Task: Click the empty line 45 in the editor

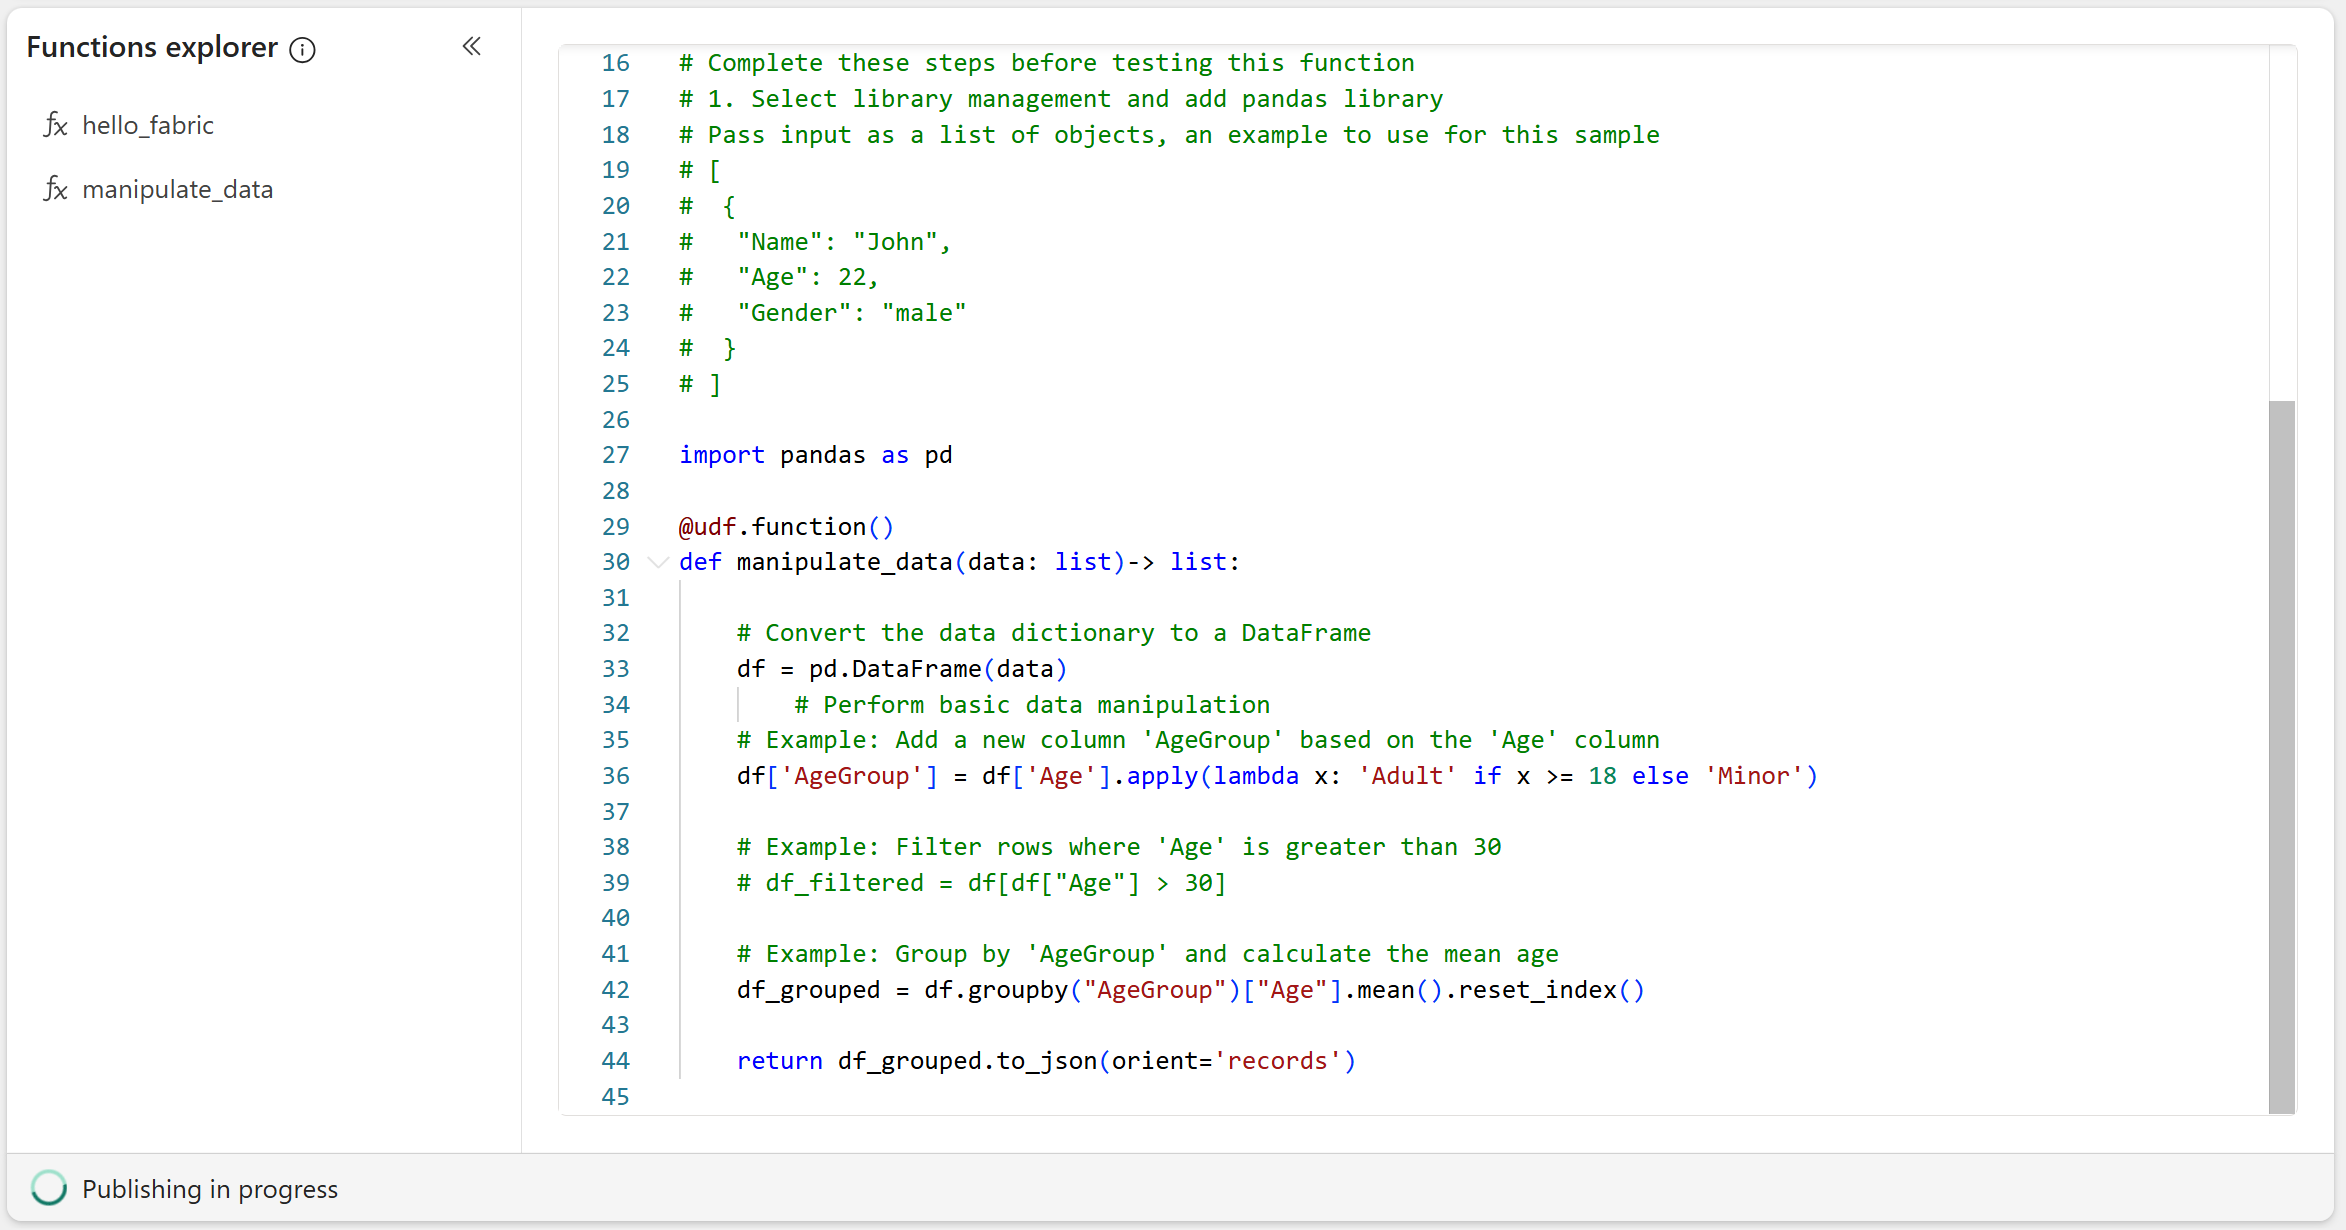Action: click(1000, 1097)
